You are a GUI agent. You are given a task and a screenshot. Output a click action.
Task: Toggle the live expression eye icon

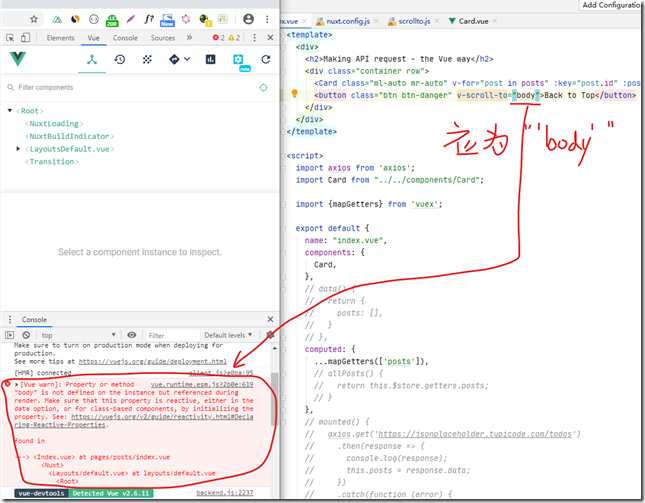[x=132, y=335]
